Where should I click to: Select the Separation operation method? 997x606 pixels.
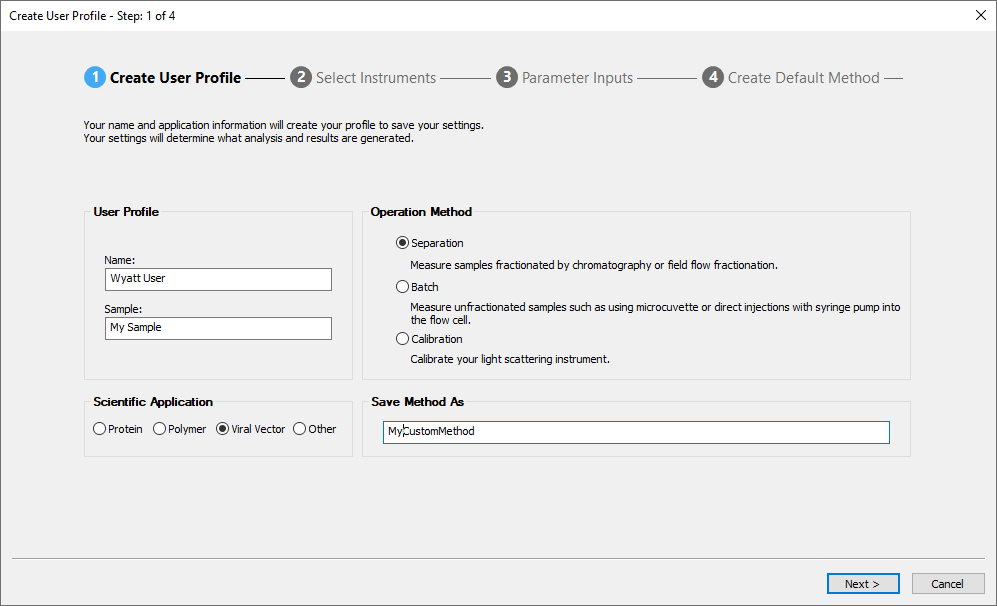403,243
